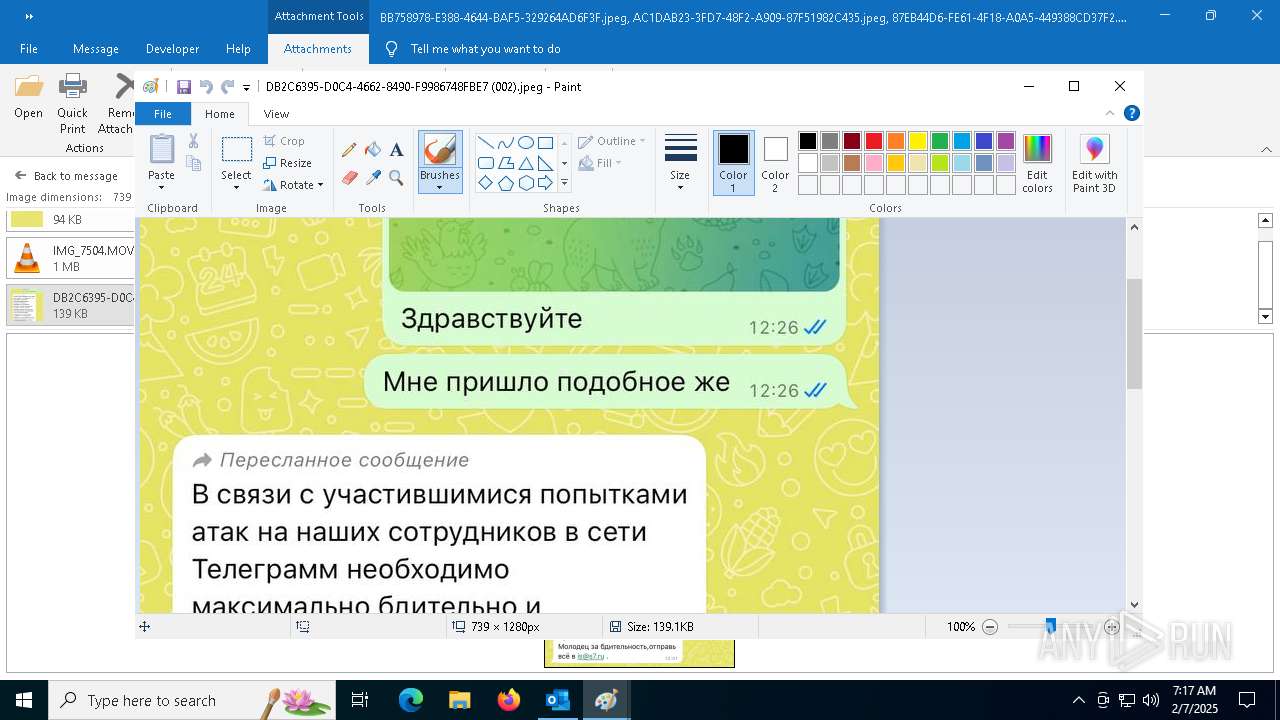Click the Copy icon in Clipboard group
Screen dimensions: 1280x720
(x=194, y=164)
